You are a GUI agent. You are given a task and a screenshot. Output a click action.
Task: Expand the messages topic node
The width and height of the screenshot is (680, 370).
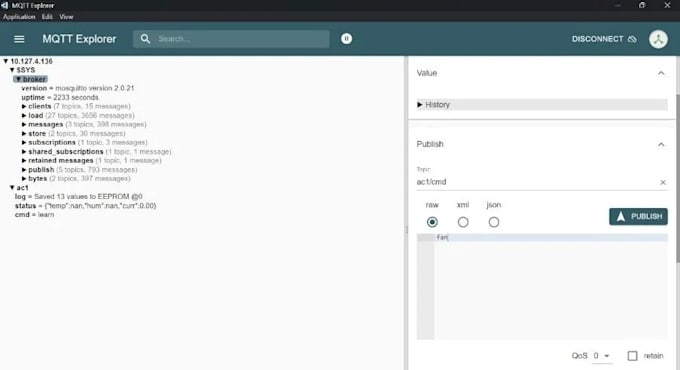24,124
